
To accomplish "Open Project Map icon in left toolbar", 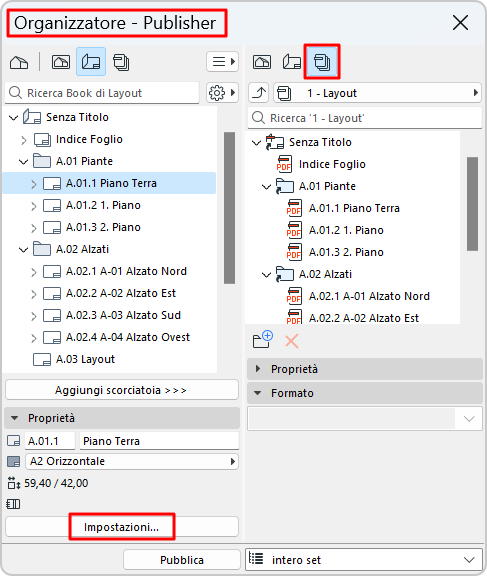I will pyautogui.click(x=19, y=62).
